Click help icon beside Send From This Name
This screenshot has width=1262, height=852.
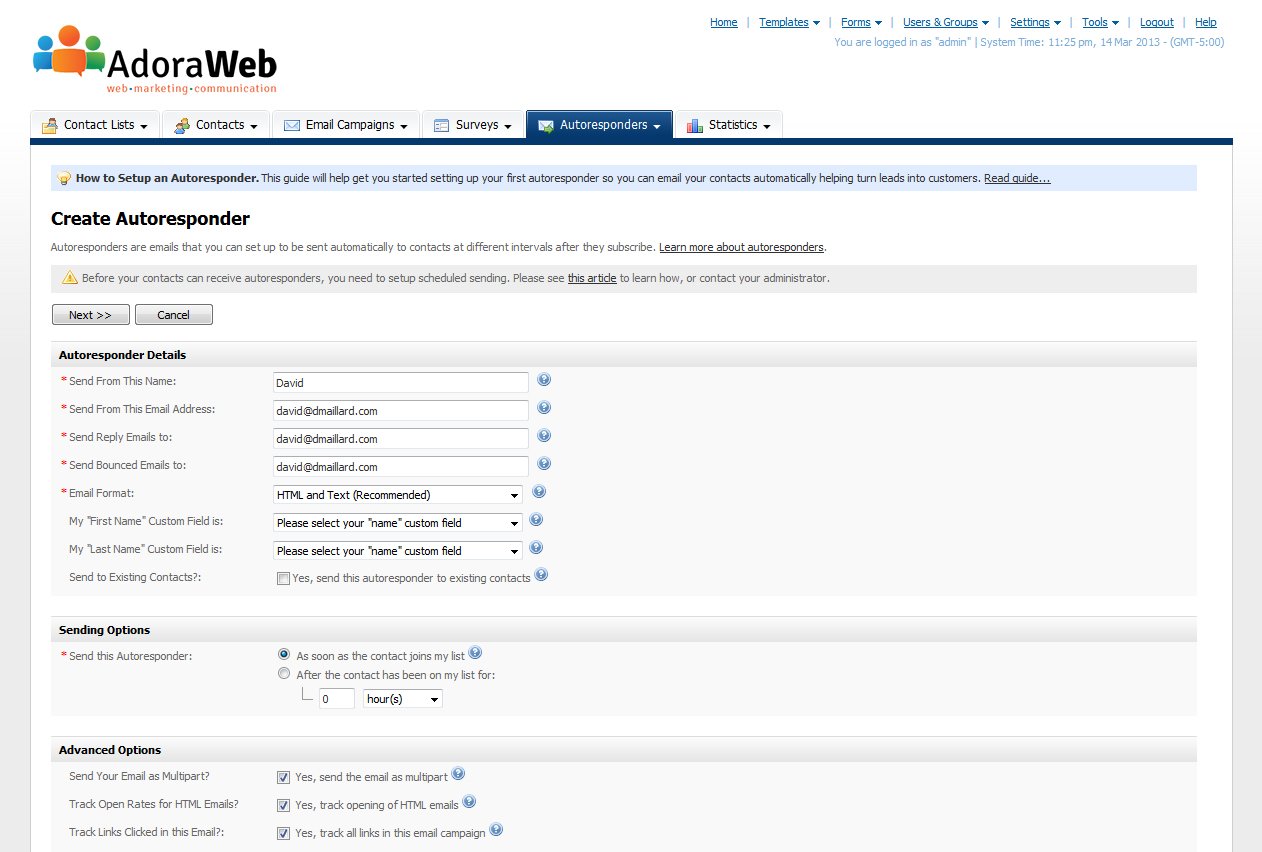click(544, 380)
